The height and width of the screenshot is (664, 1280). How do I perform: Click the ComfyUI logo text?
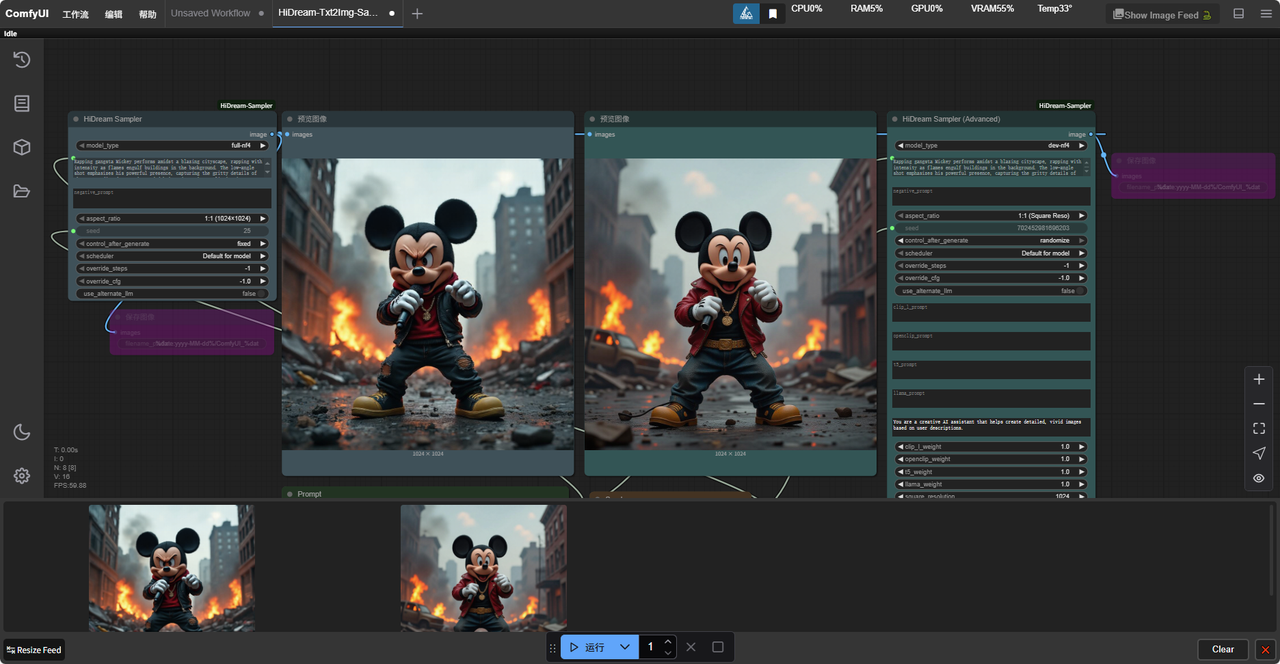pyautogui.click(x=27, y=14)
